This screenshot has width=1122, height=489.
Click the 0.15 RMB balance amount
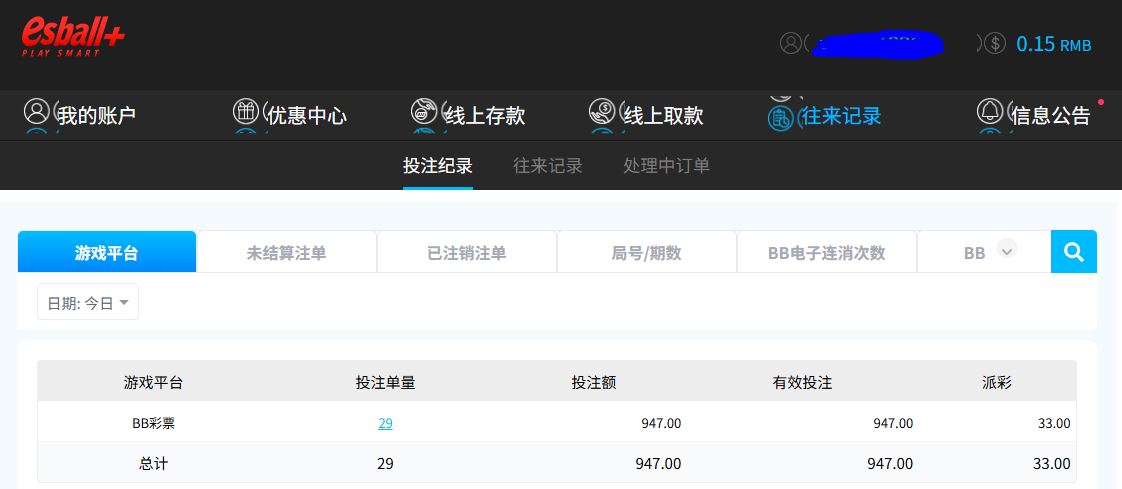tap(1053, 44)
